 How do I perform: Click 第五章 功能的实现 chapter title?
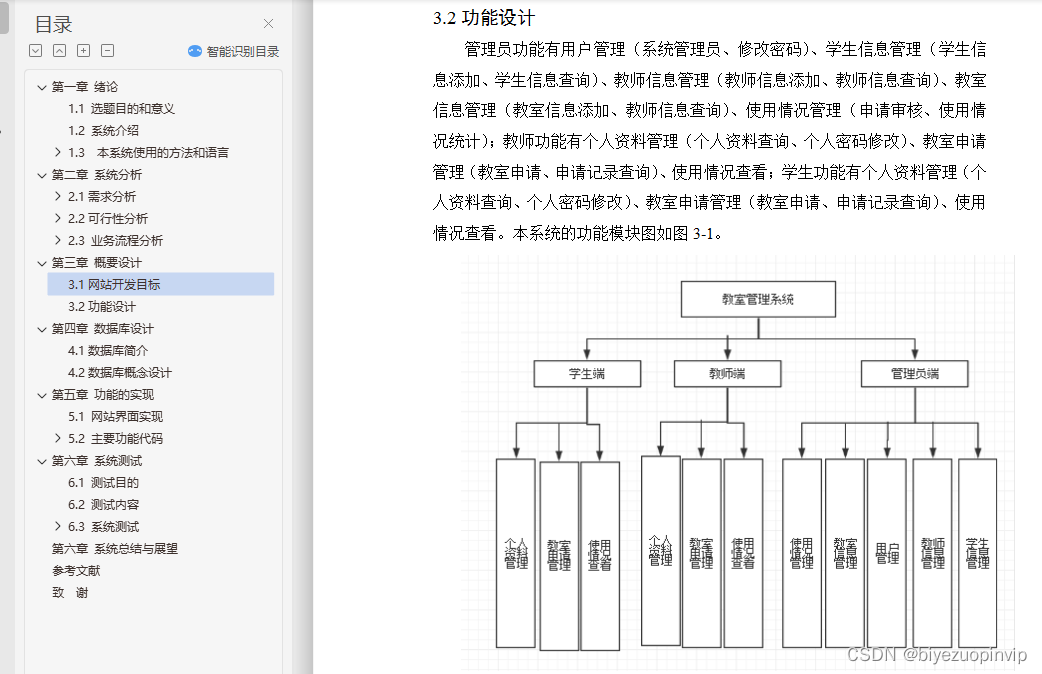(103, 394)
